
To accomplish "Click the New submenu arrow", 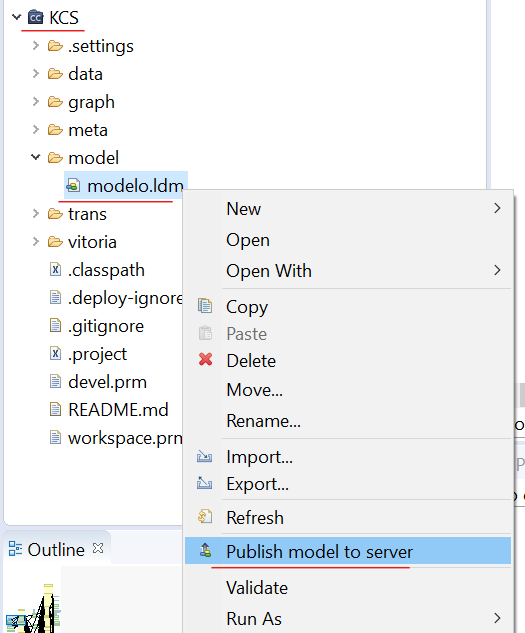I will click(497, 208).
